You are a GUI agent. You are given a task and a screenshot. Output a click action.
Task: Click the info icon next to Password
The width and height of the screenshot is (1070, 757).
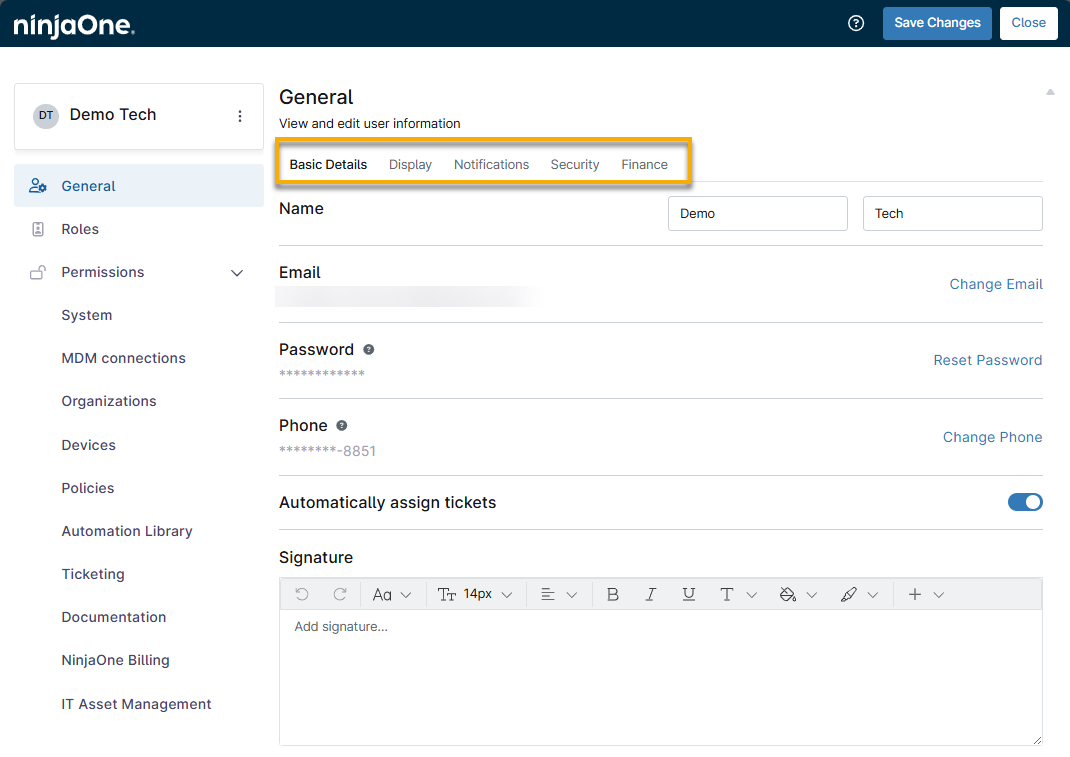point(369,349)
